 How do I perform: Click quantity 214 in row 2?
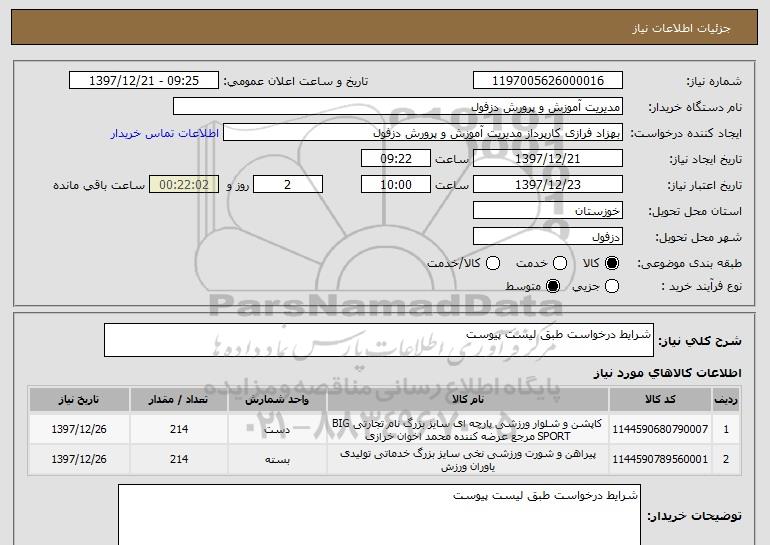(179, 459)
